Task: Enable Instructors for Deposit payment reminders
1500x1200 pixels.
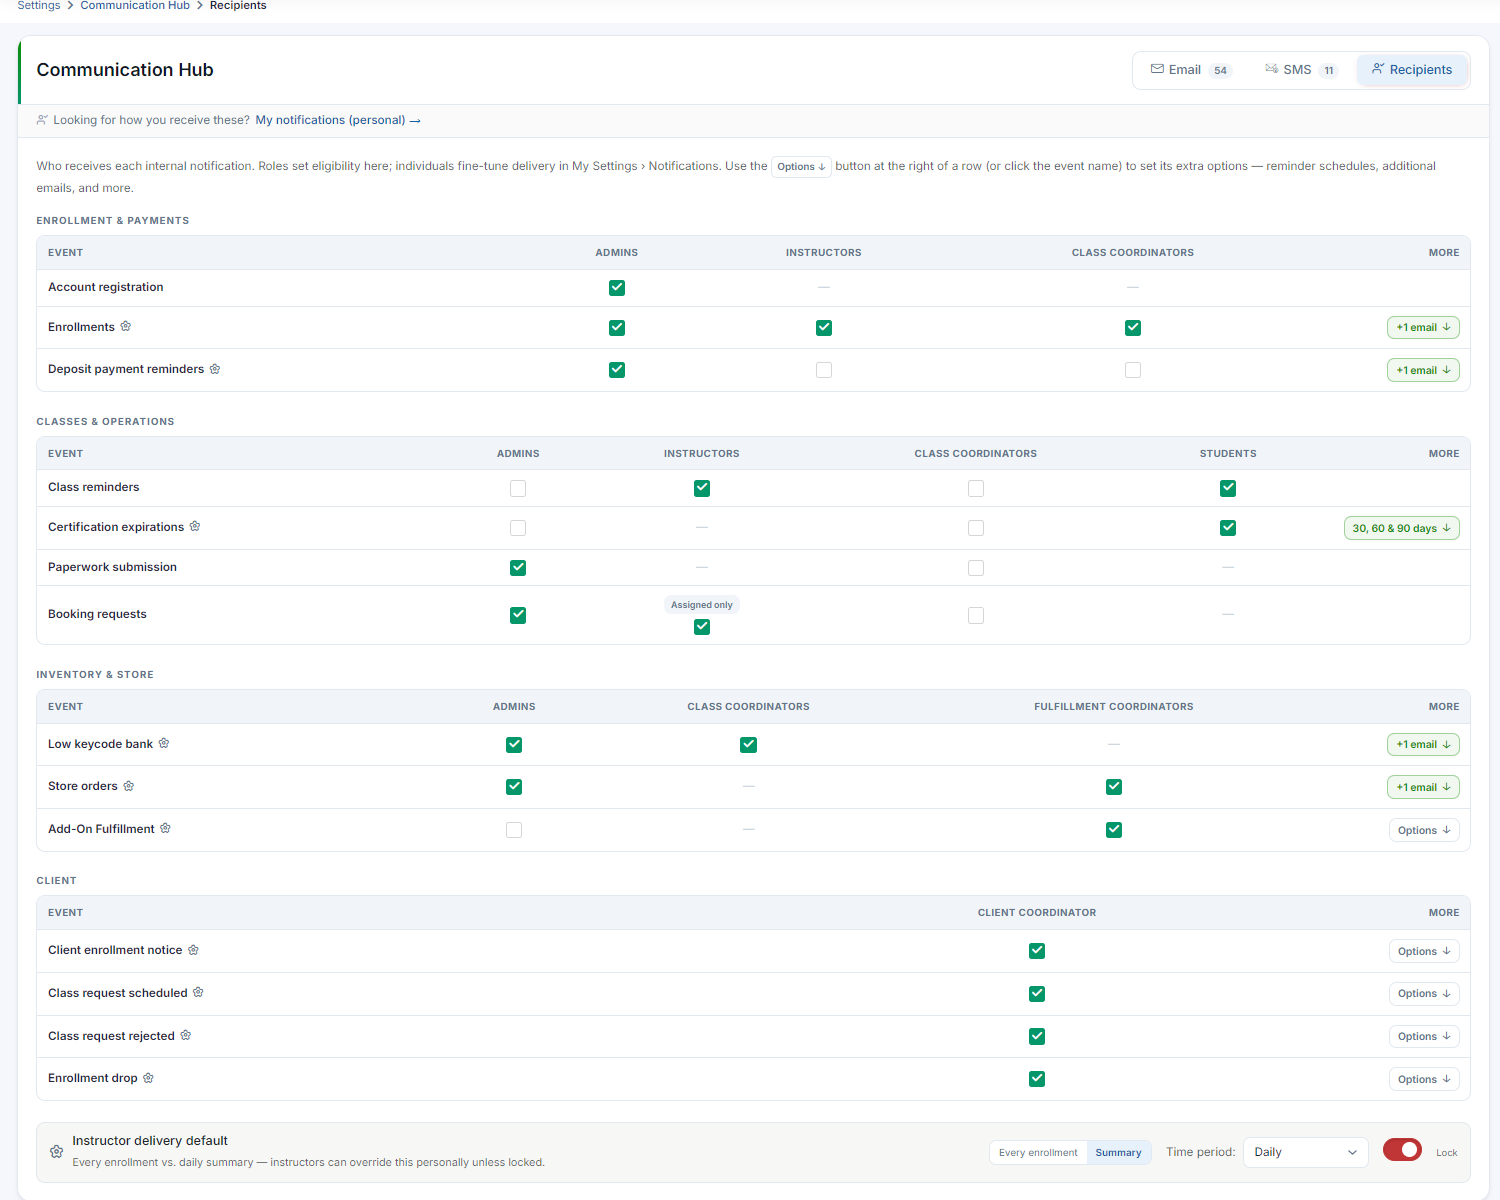Action: (824, 370)
